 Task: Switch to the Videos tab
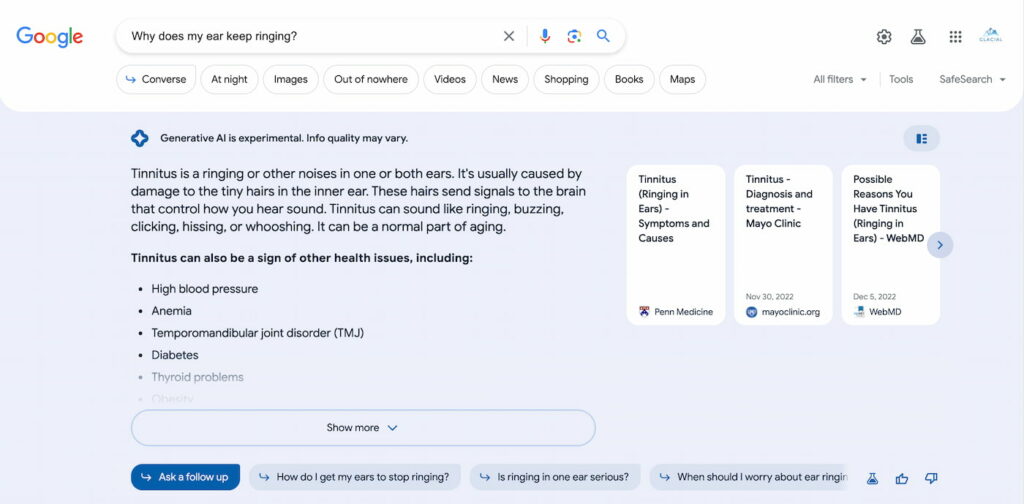click(x=450, y=80)
